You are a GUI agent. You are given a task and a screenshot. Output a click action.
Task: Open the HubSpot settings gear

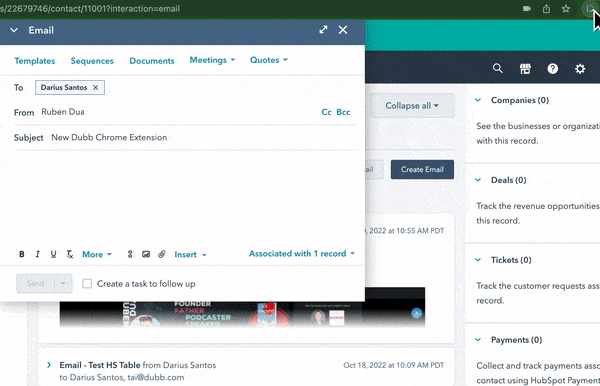click(580, 69)
